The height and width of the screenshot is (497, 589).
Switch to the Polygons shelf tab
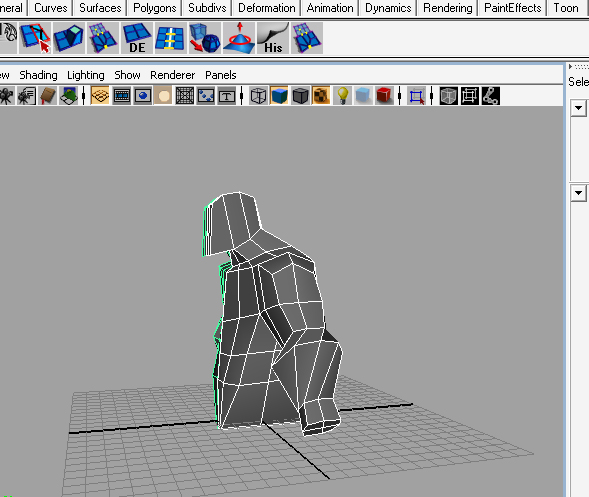(x=155, y=8)
